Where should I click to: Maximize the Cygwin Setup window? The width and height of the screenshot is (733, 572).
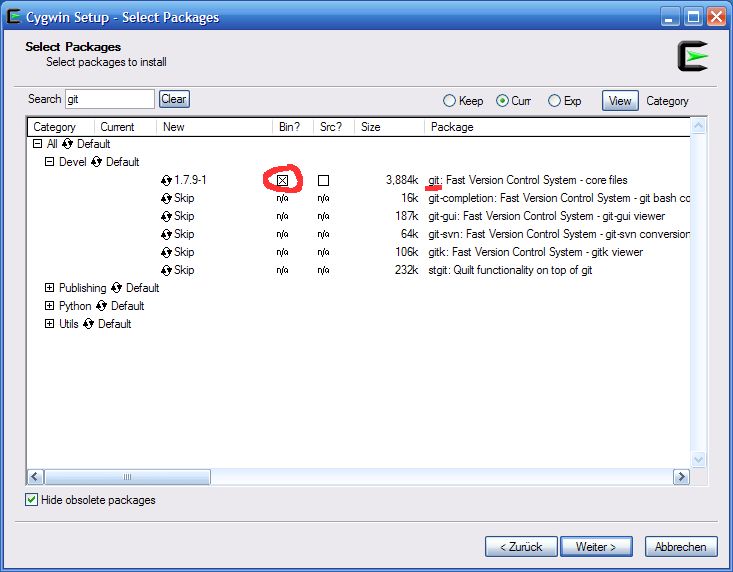click(693, 18)
